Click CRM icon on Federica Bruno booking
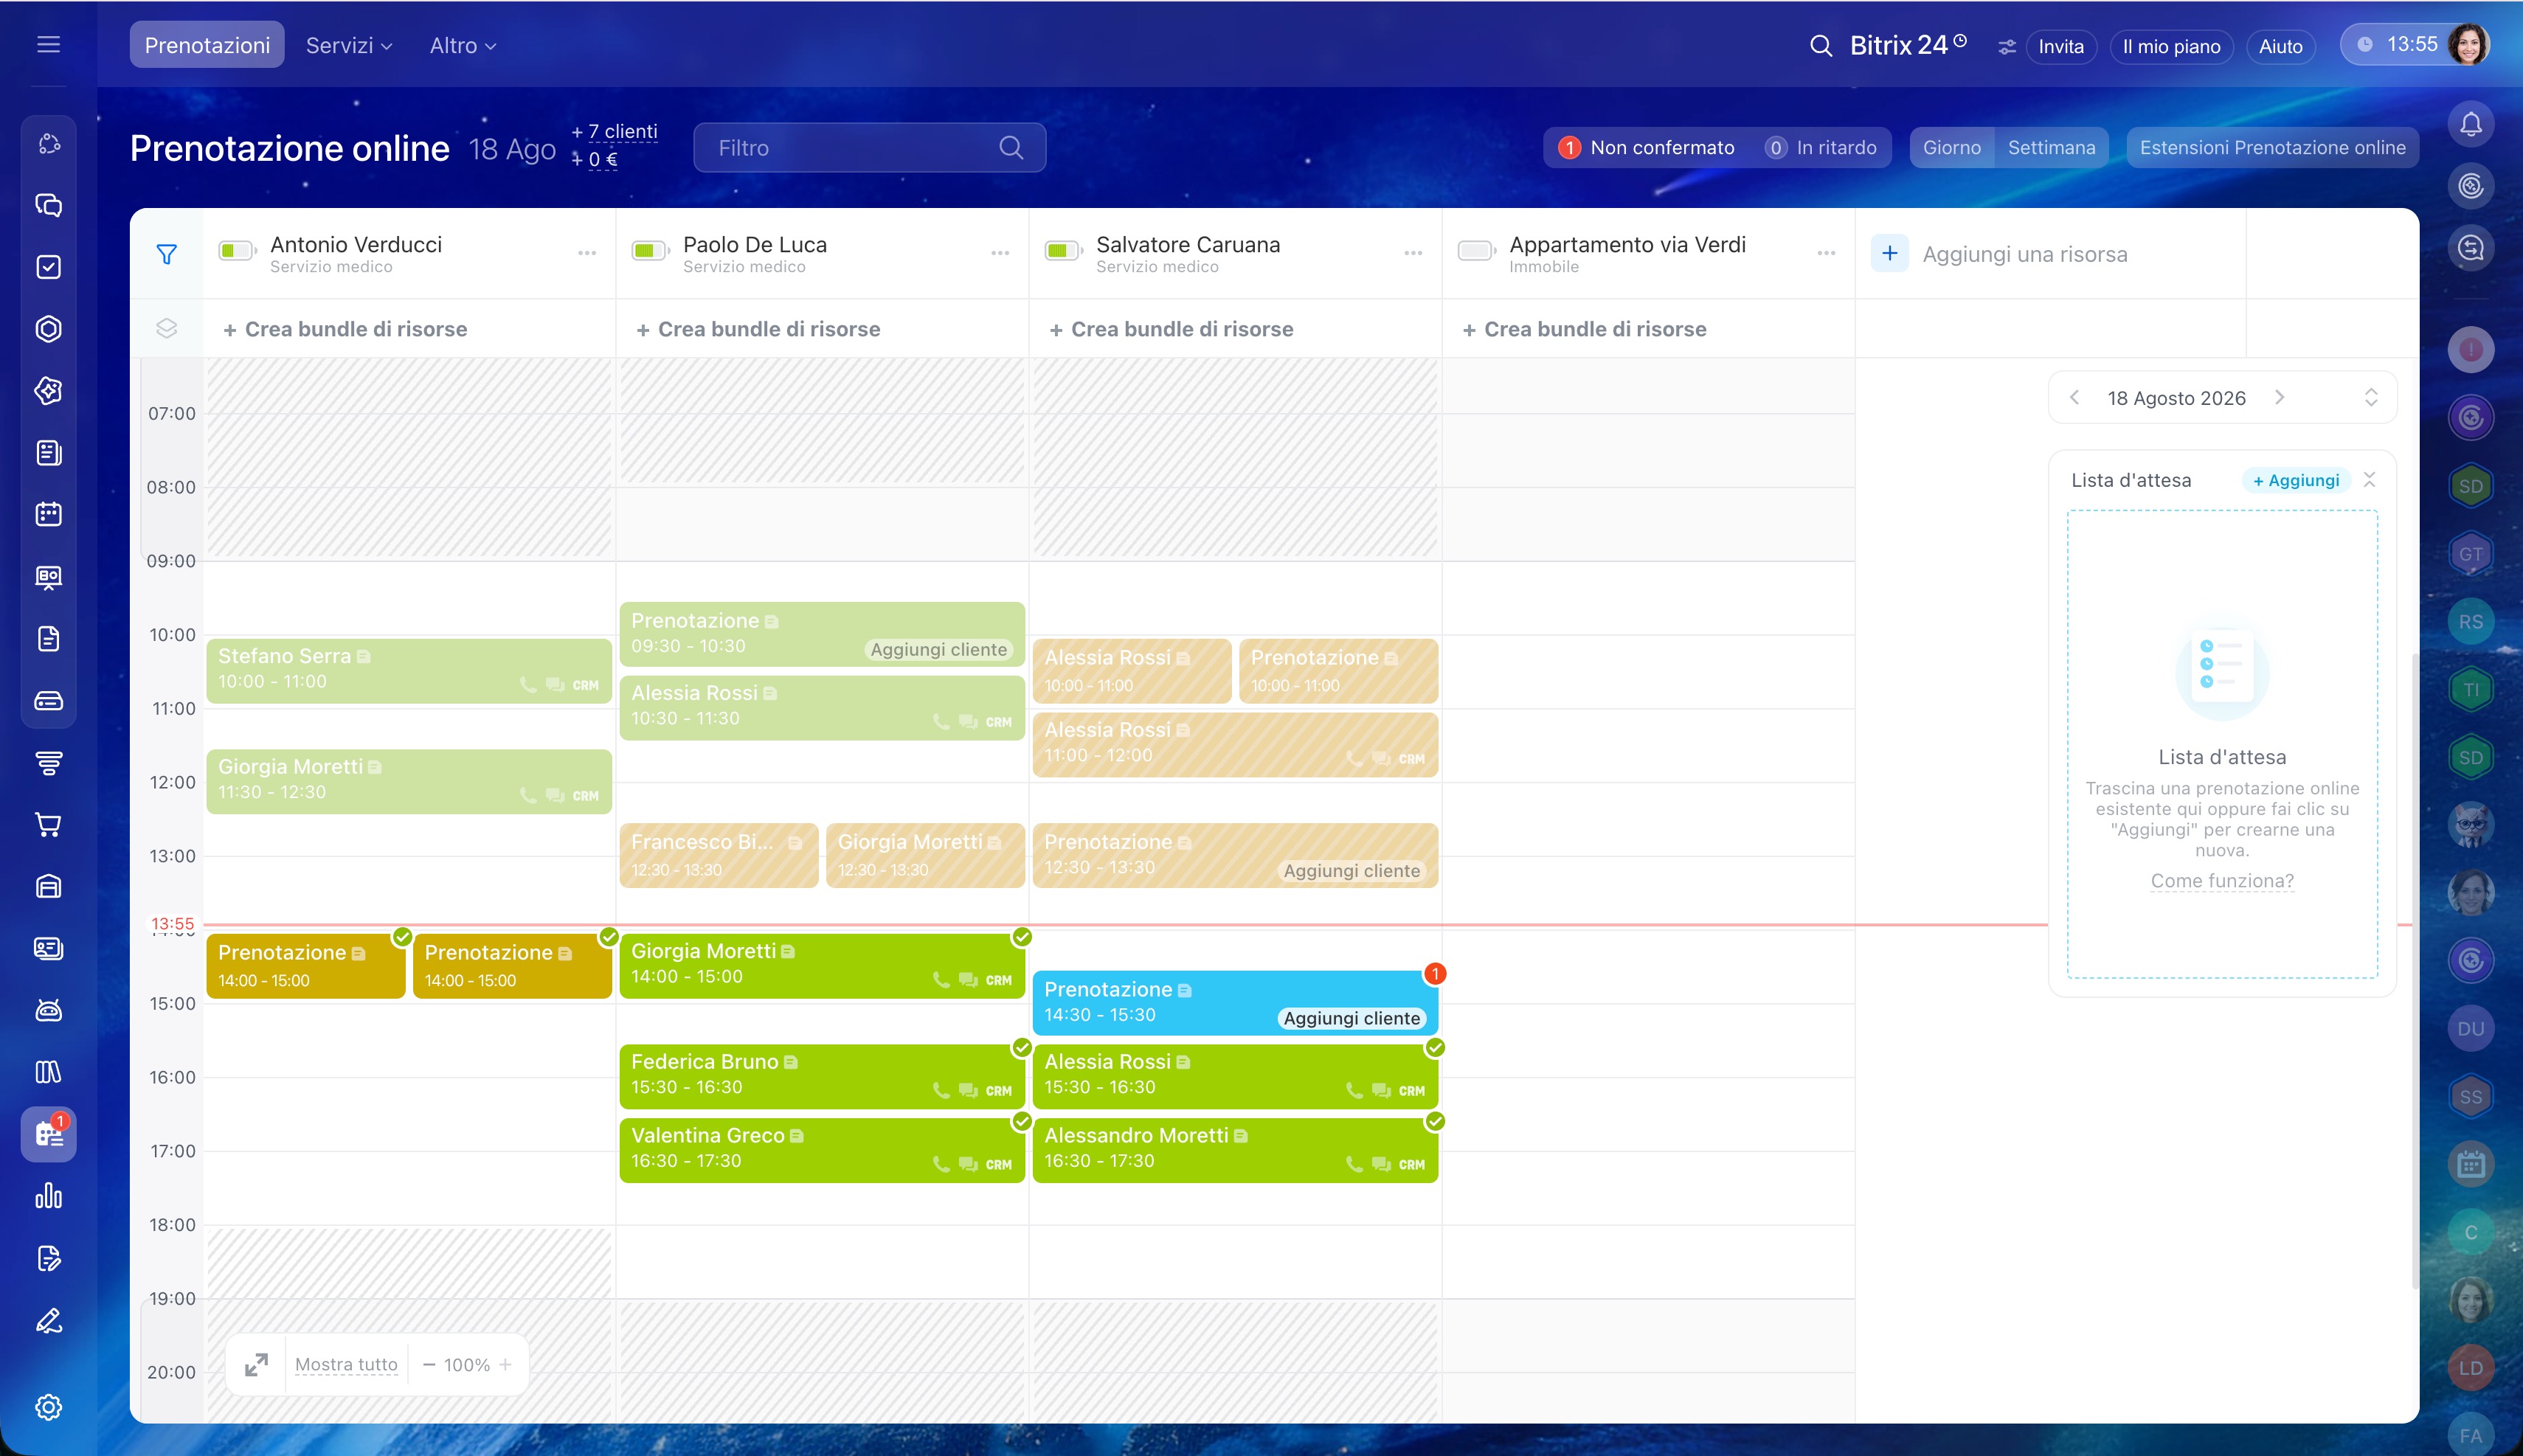This screenshot has width=2523, height=1456. point(998,1091)
